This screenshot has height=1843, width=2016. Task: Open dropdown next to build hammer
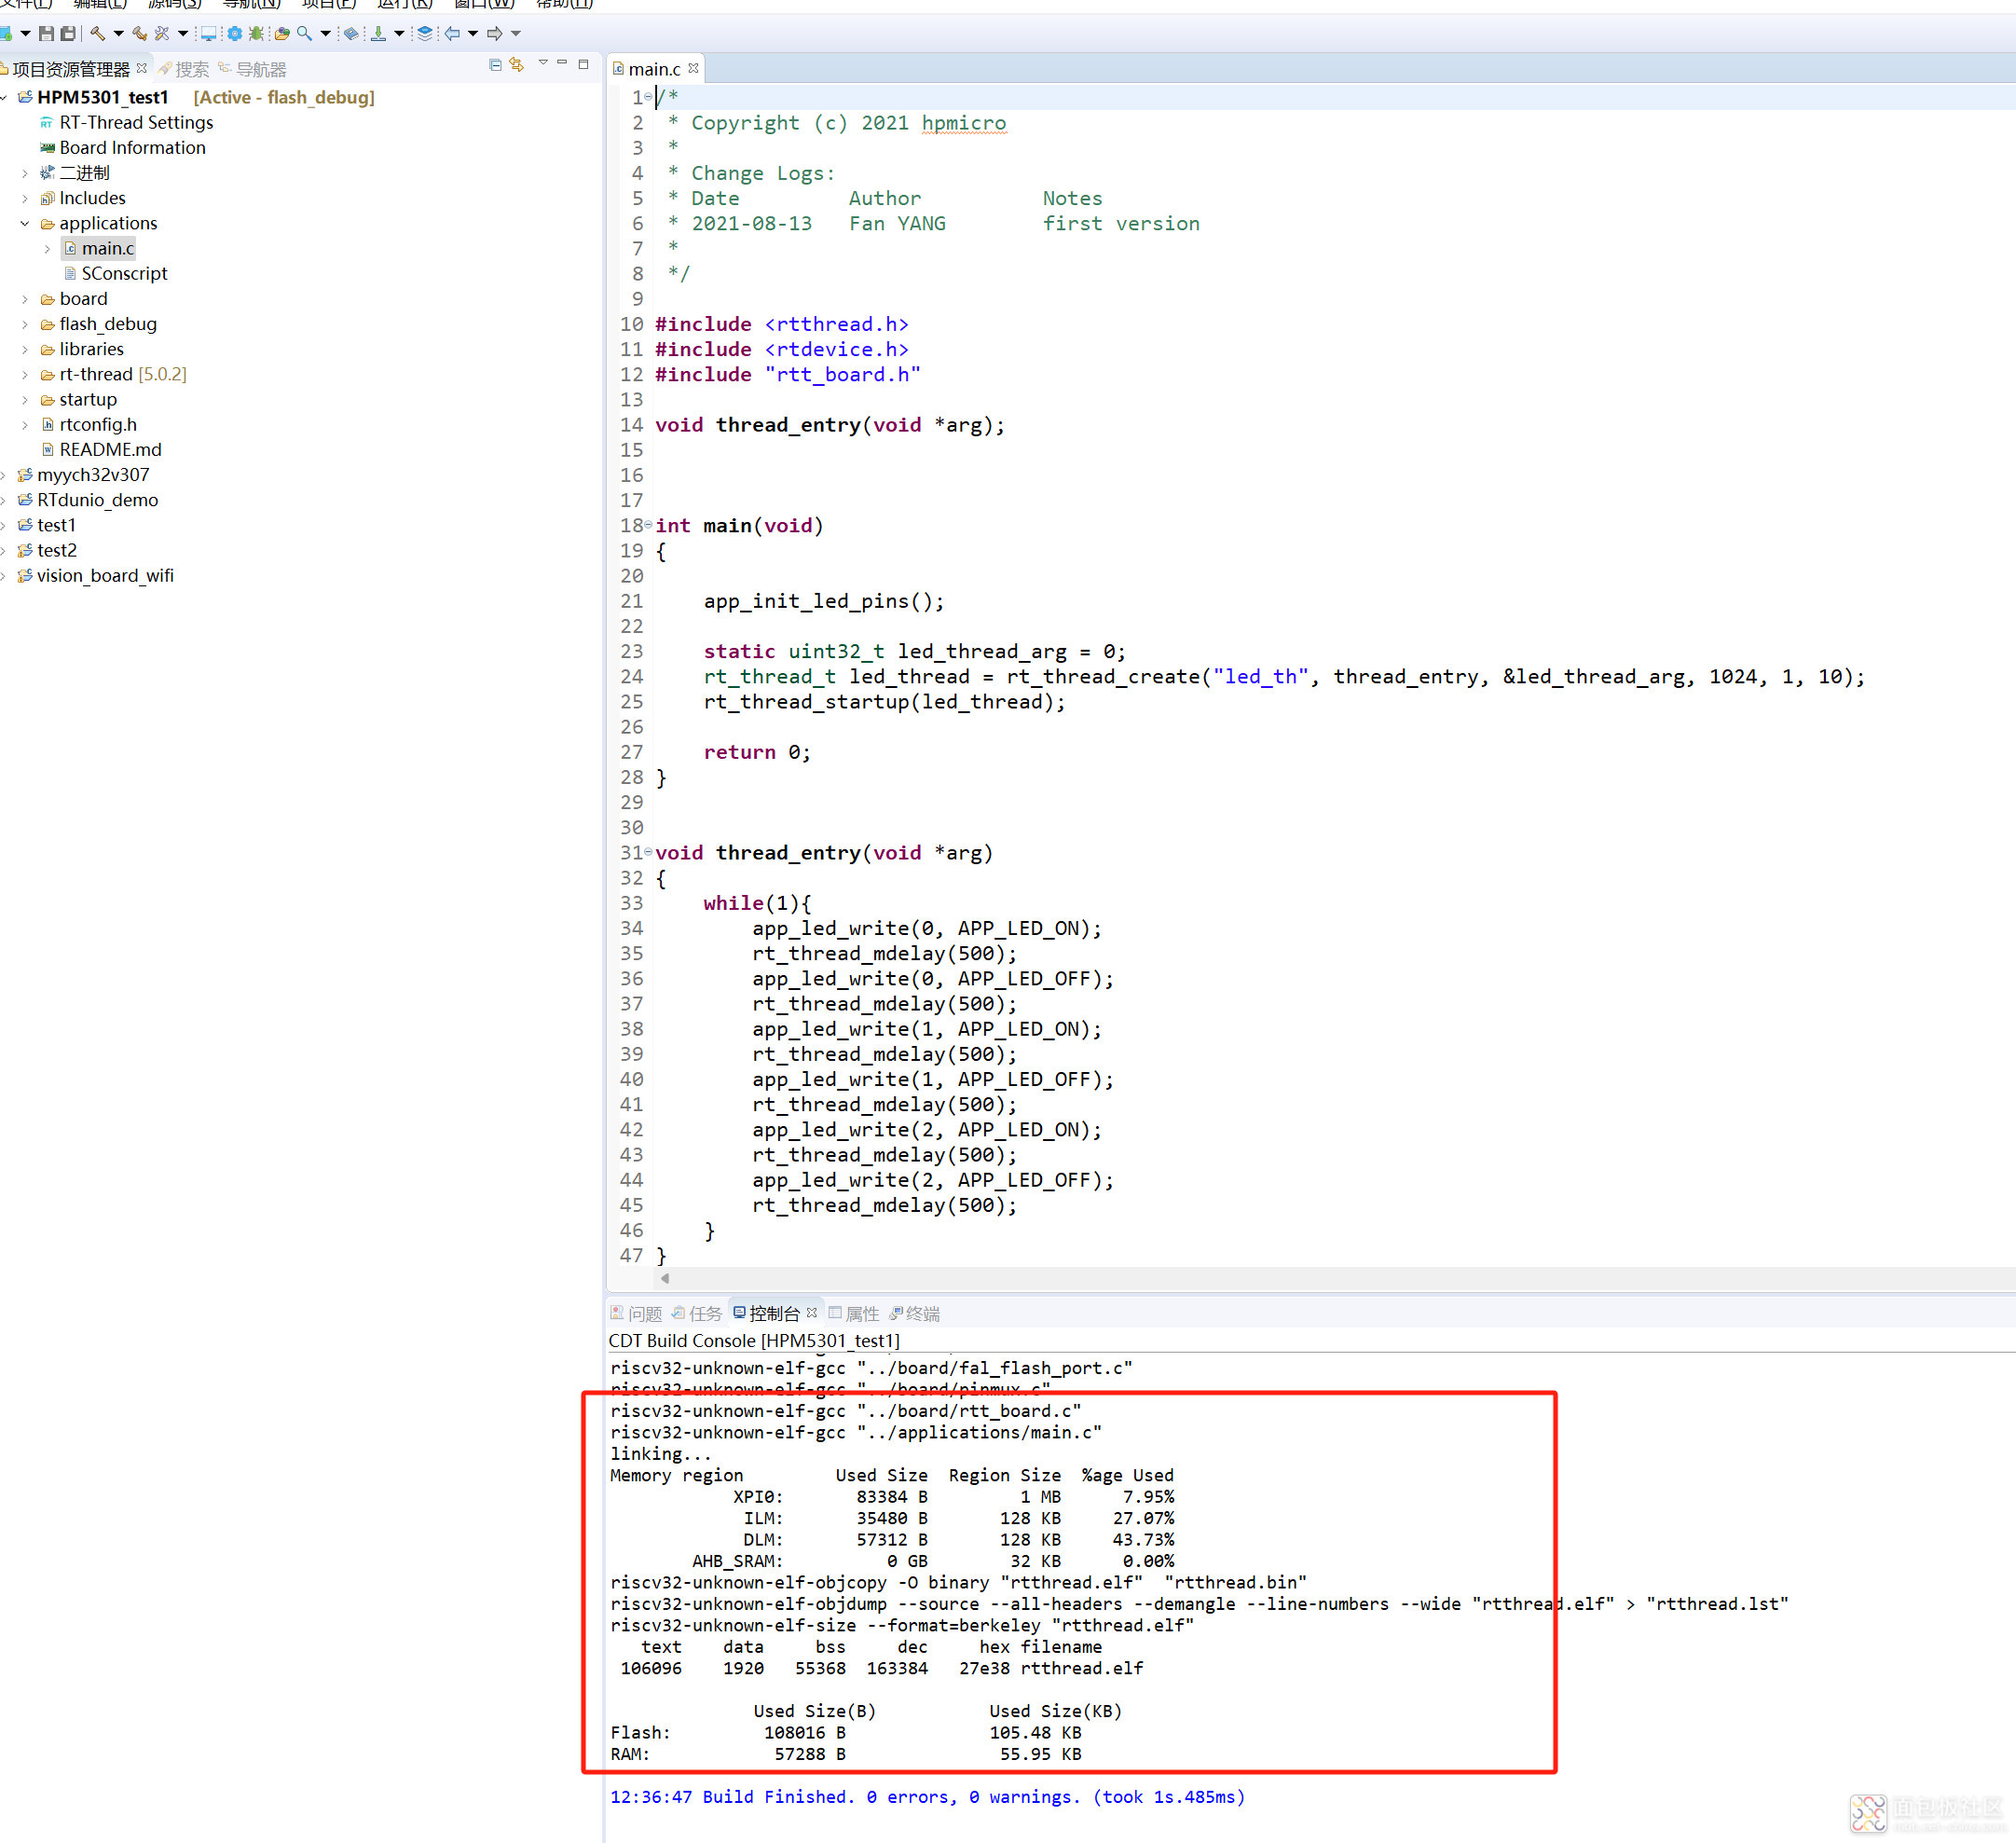pos(119,34)
